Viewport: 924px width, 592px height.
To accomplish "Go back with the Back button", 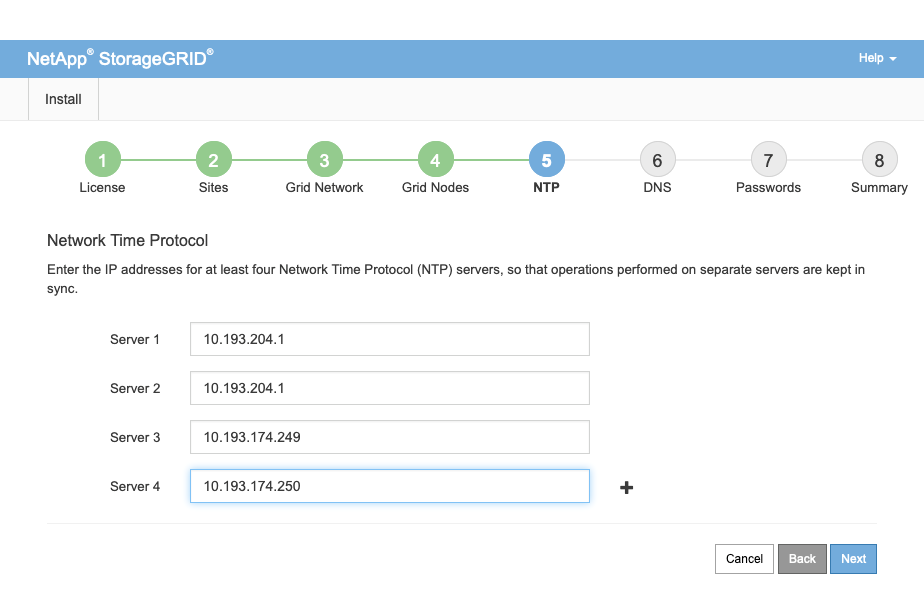I will point(802,559).
